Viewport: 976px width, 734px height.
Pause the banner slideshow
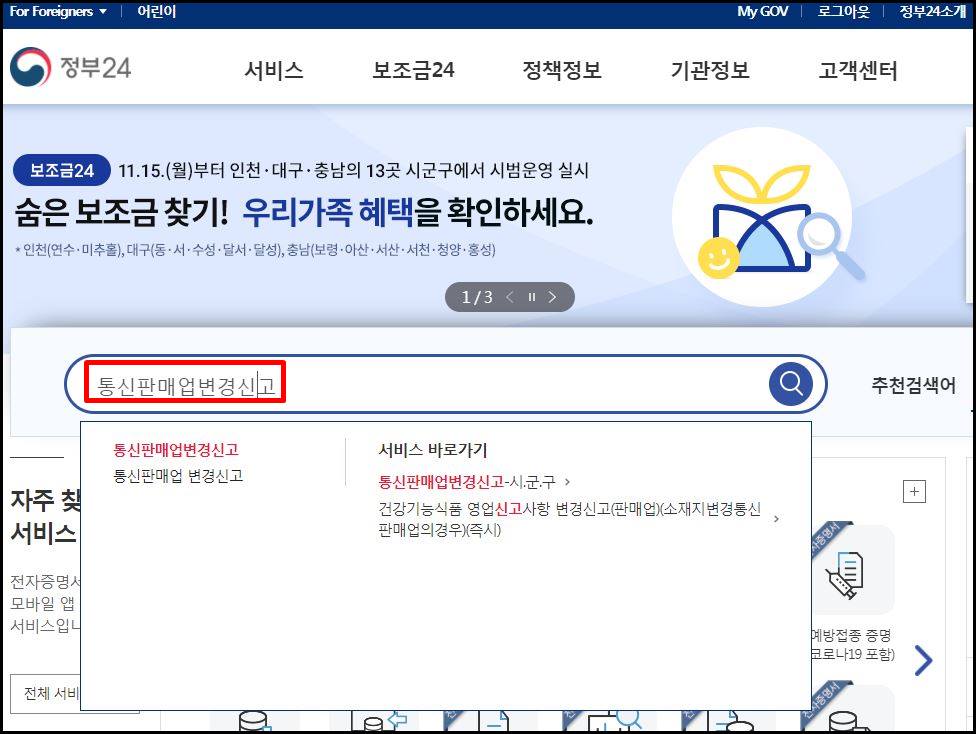pos(532,297)
